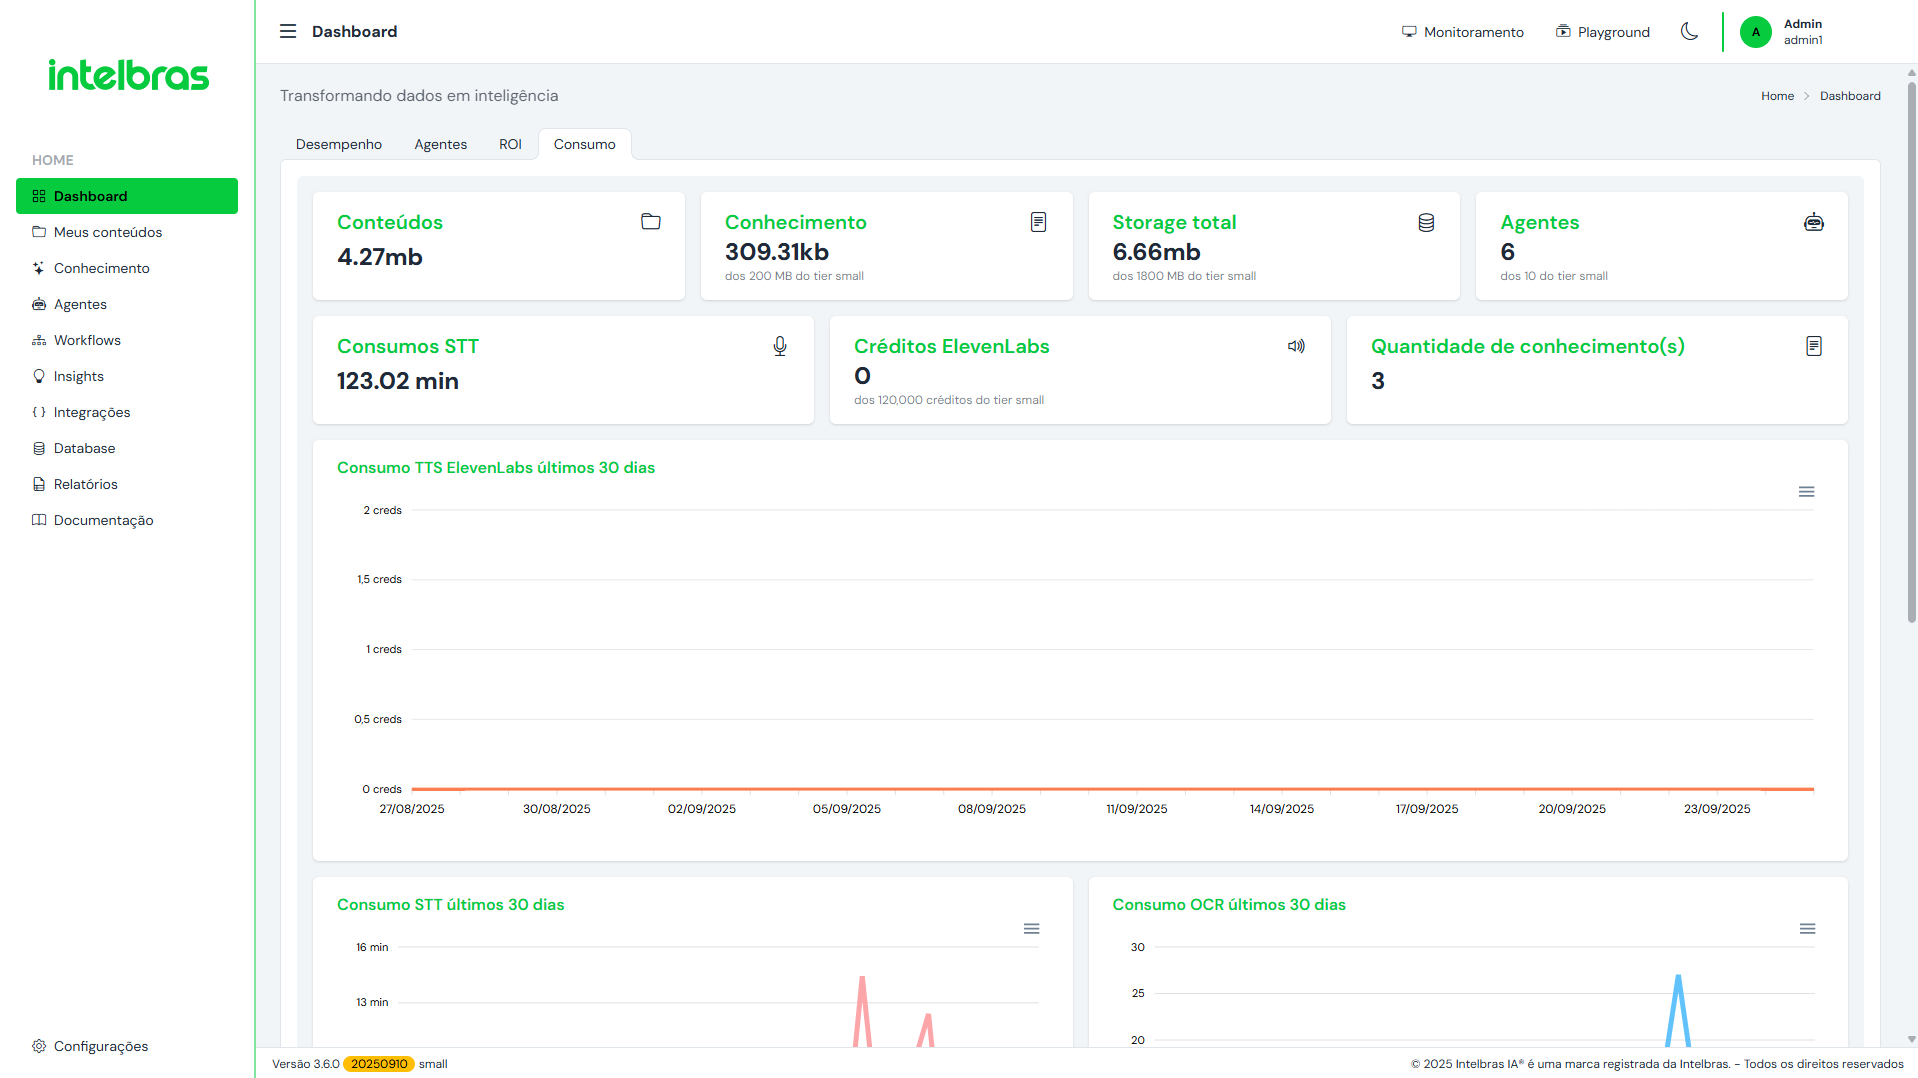
Task: Click the 20250910 version badge
Action: [x=379, y=1064]
